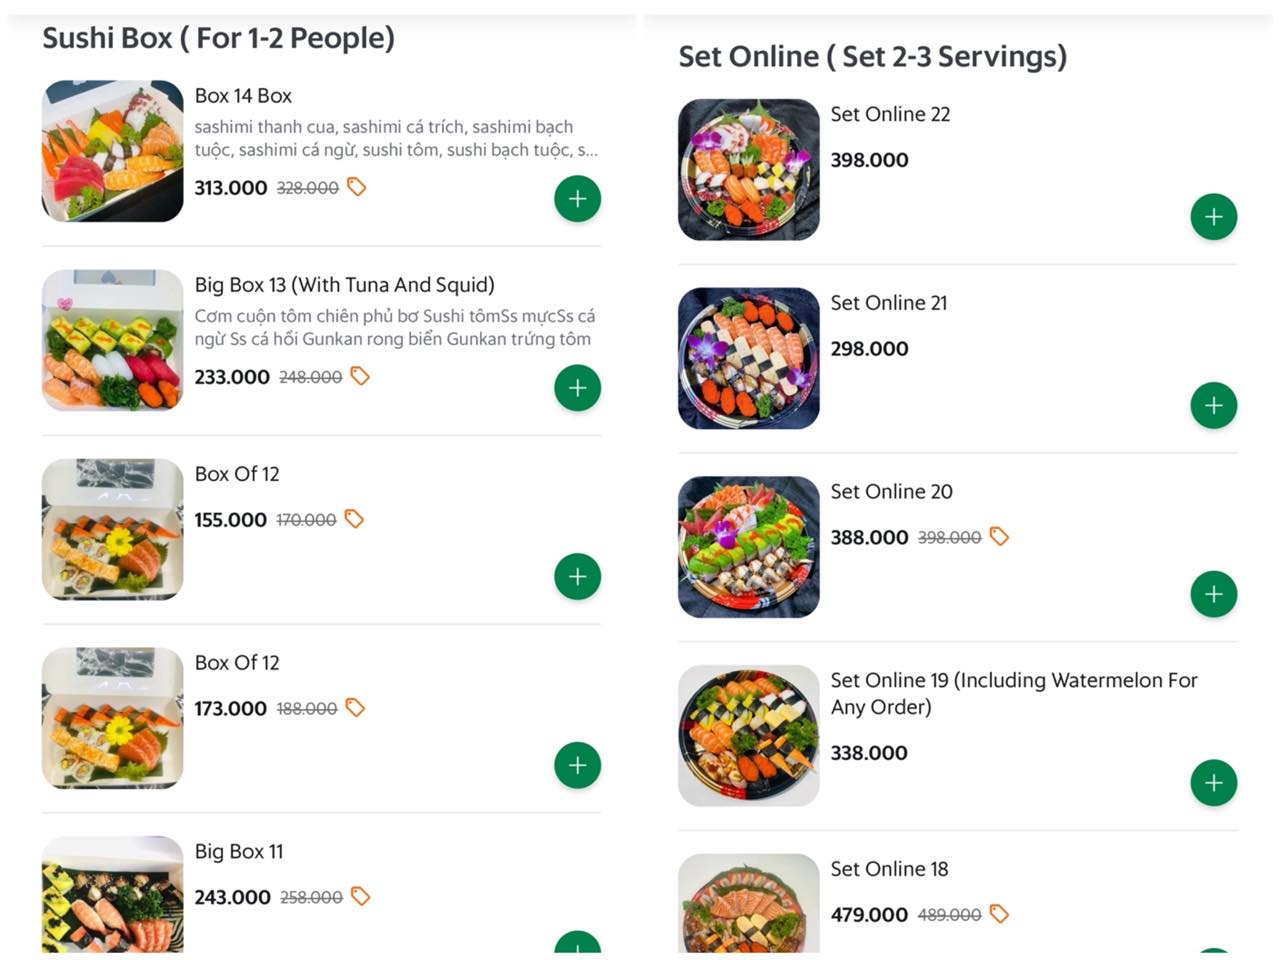
Task: Click the truncated description of Box 14 Box
Action: point(397,138)
